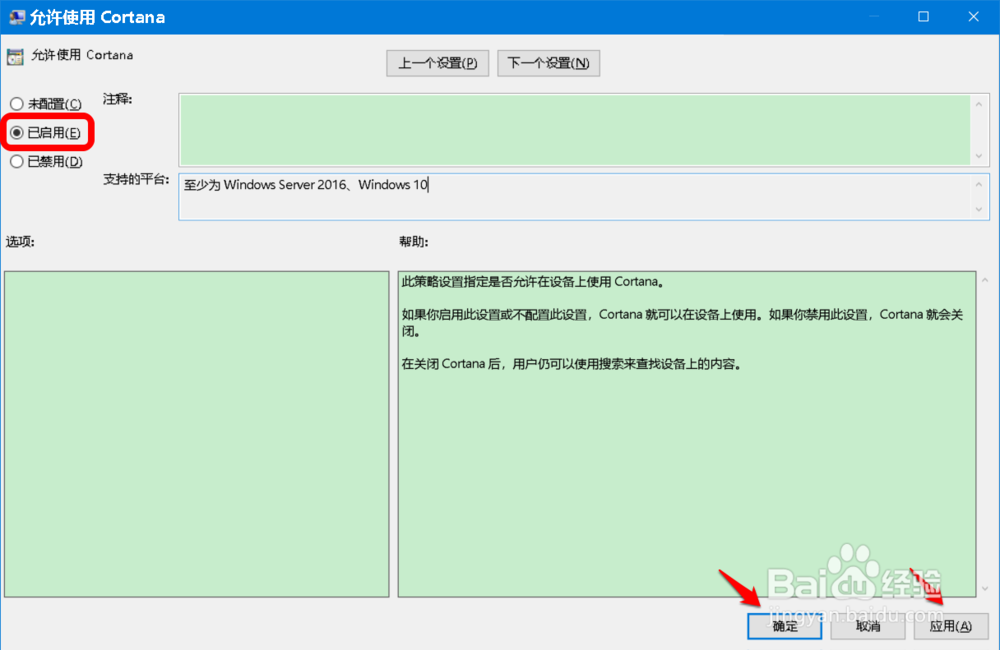Minimize the 允许使用 Cortana window
1000x650 pixels.
[x=874, y=17]
